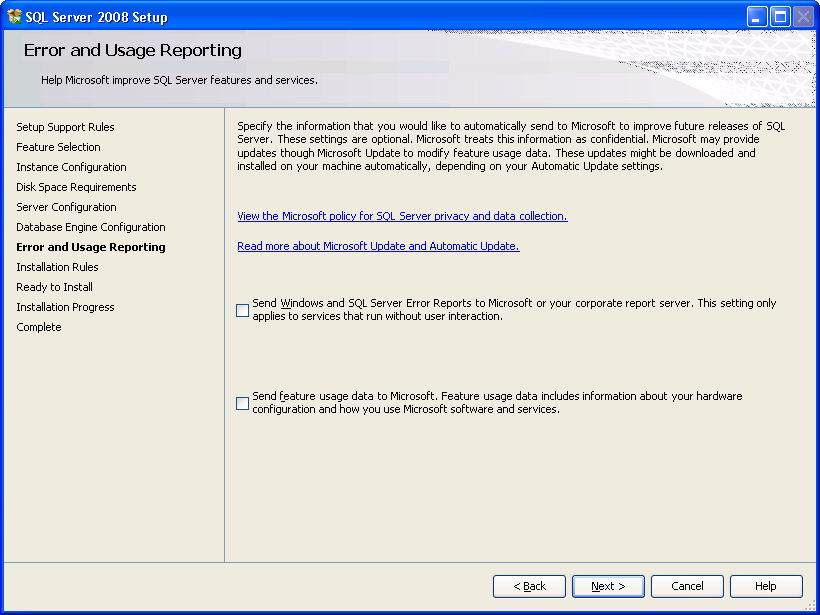The height and width of the screenshot is (615, 820).
Task: Cancel the SQL Server setup
Action: (687, 586)
